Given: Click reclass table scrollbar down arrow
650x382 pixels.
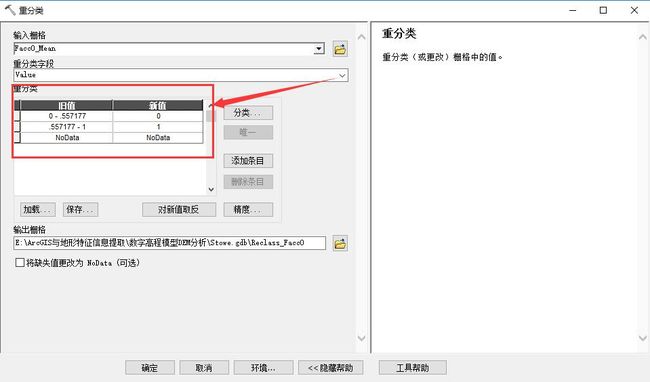Looking at the screenshot, I should point(211,189).
